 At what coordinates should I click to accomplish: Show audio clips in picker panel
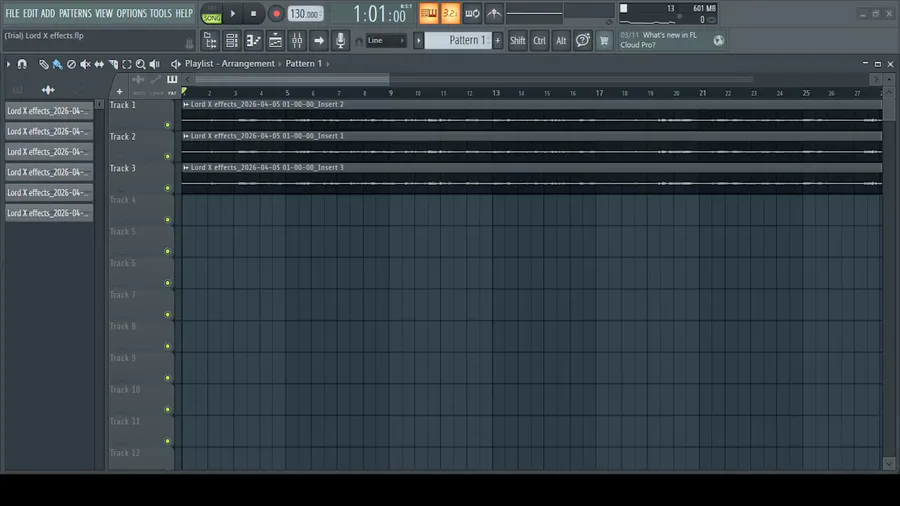[x=48, y=90]
